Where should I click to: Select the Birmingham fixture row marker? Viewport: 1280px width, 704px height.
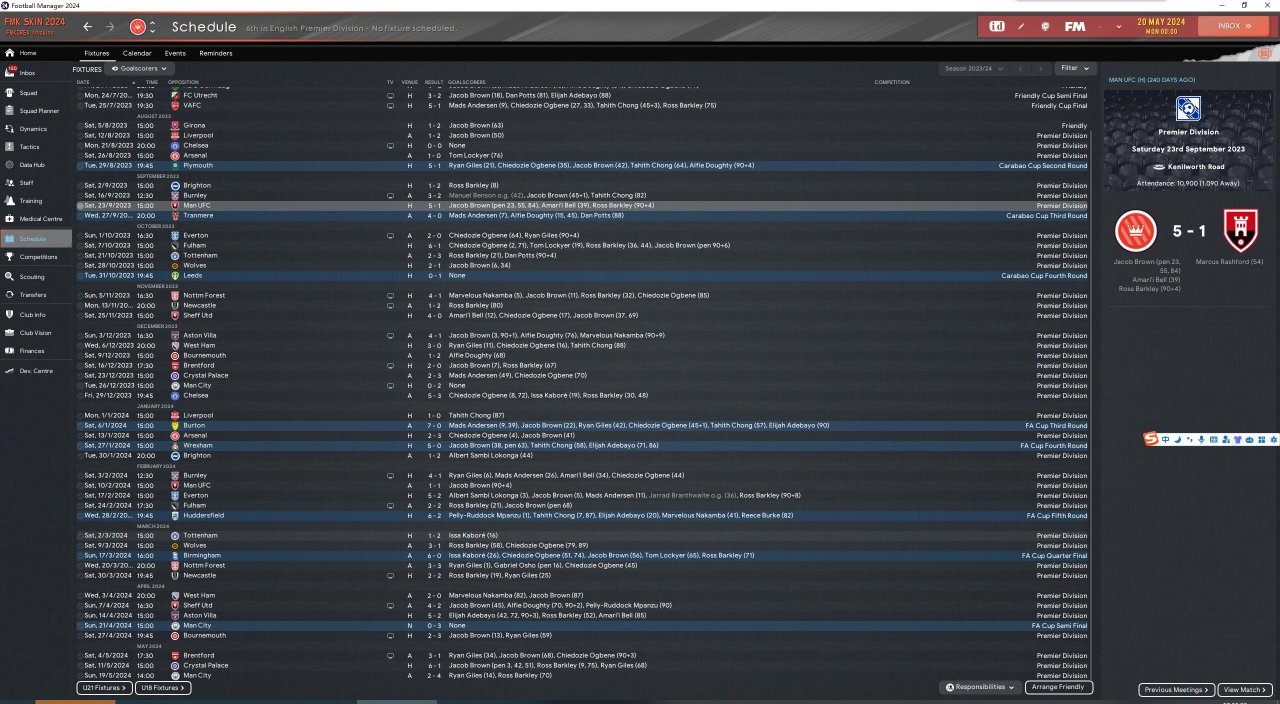click(80, 556)
